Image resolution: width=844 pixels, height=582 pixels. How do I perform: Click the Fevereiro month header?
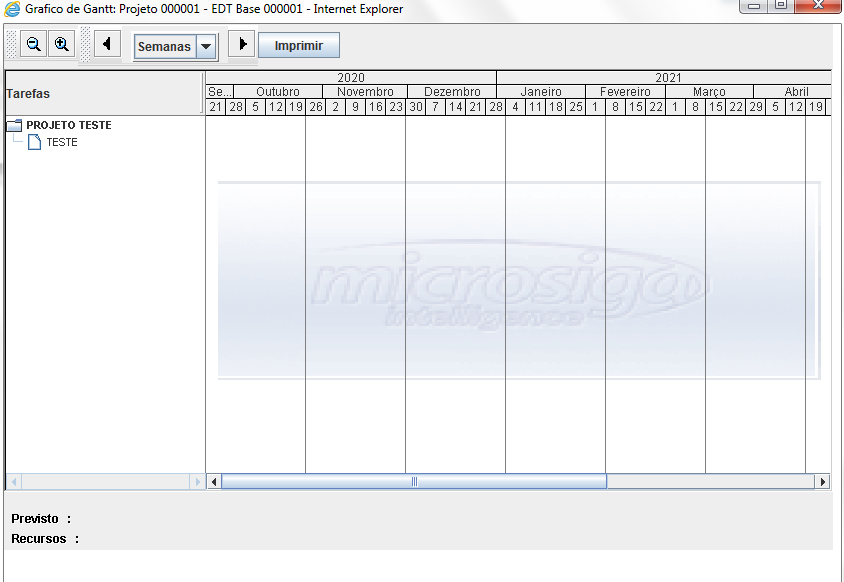625,92
